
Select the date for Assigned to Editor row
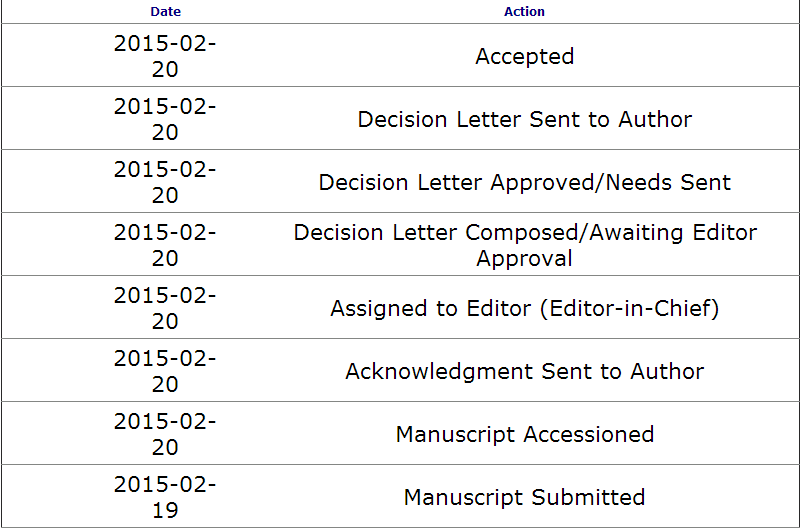[x=165, y=308]
